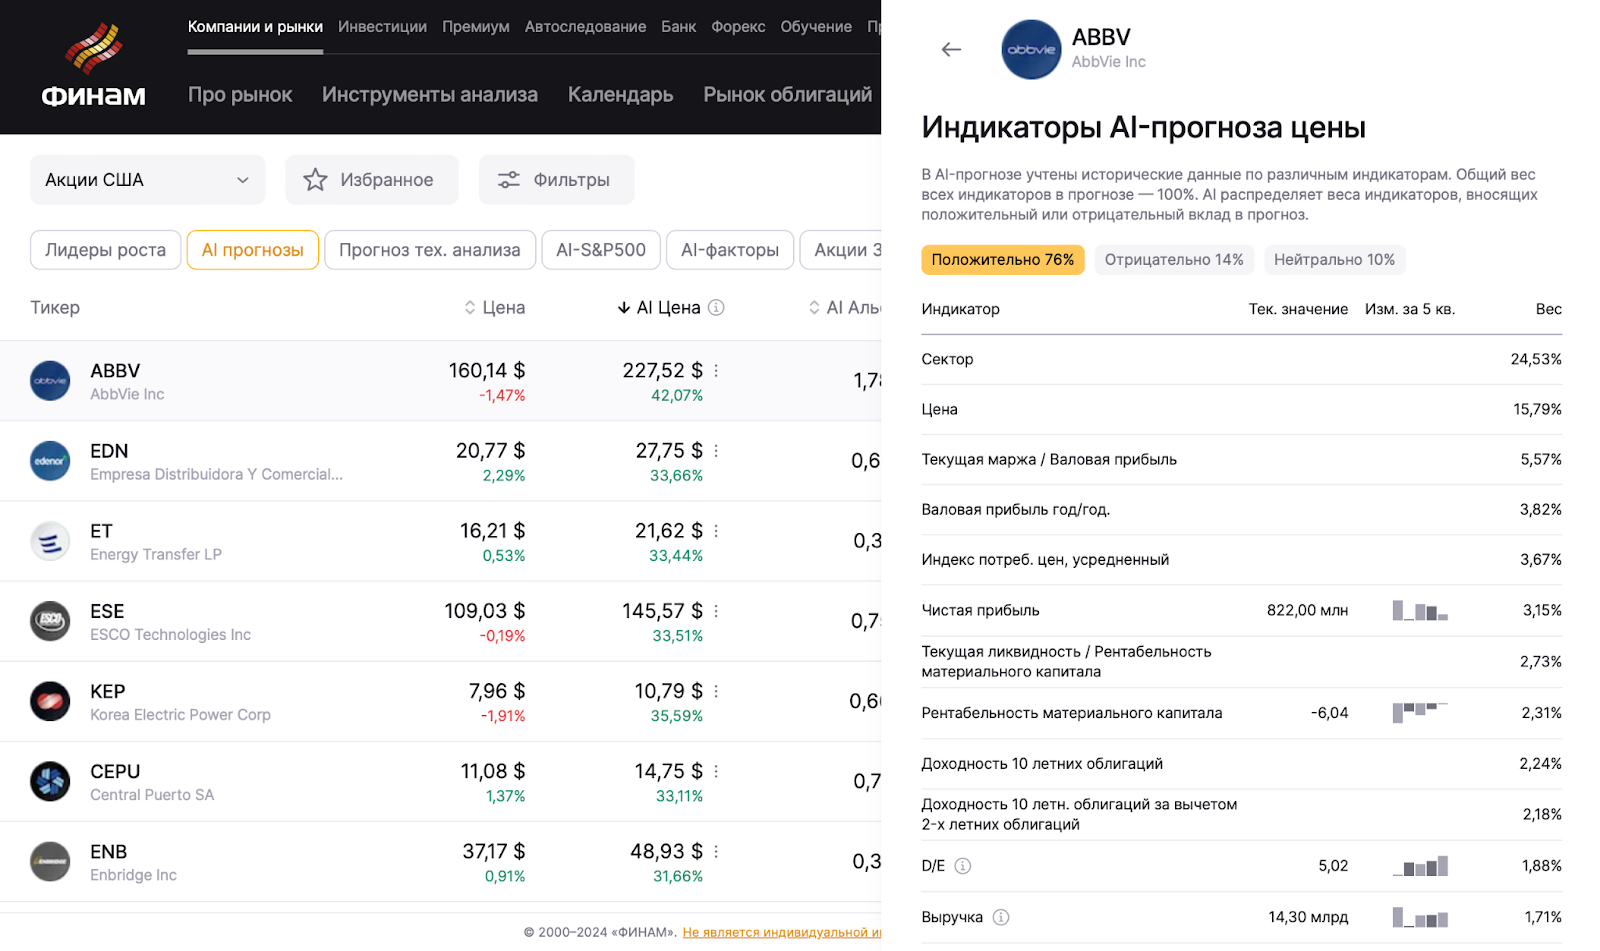Screen dimensions: 1600x951
Task: Switch to the Лидеры роста tab
Action: 105,250
